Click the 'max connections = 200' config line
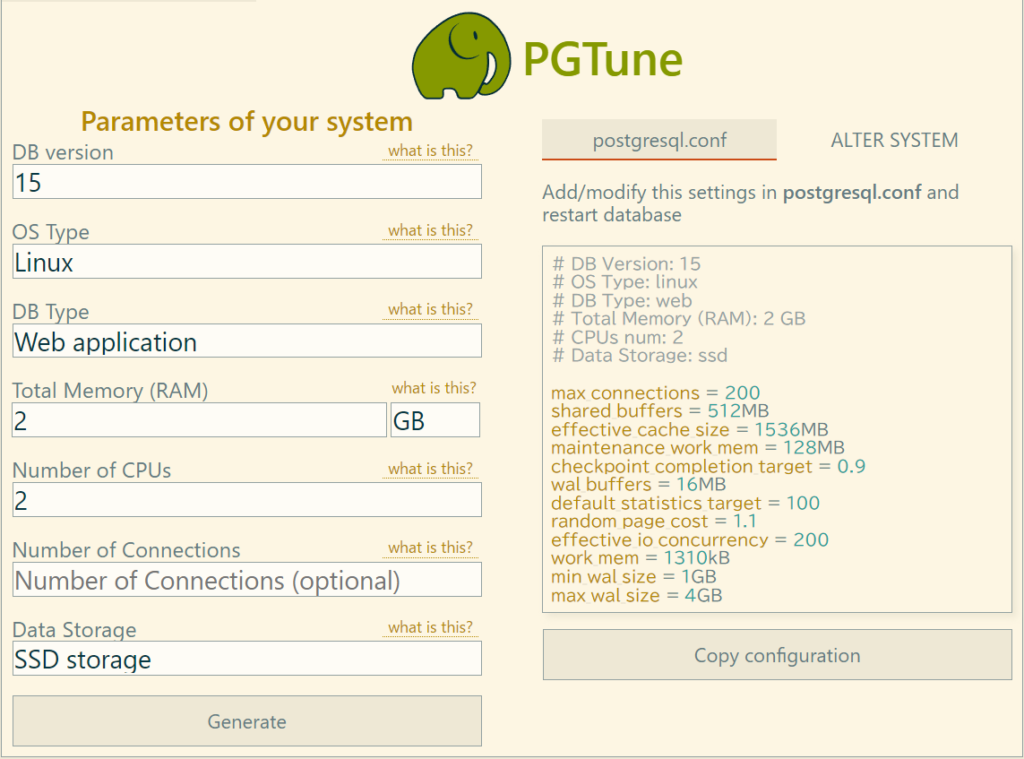Screen dimensions: 1024x759 656,393
